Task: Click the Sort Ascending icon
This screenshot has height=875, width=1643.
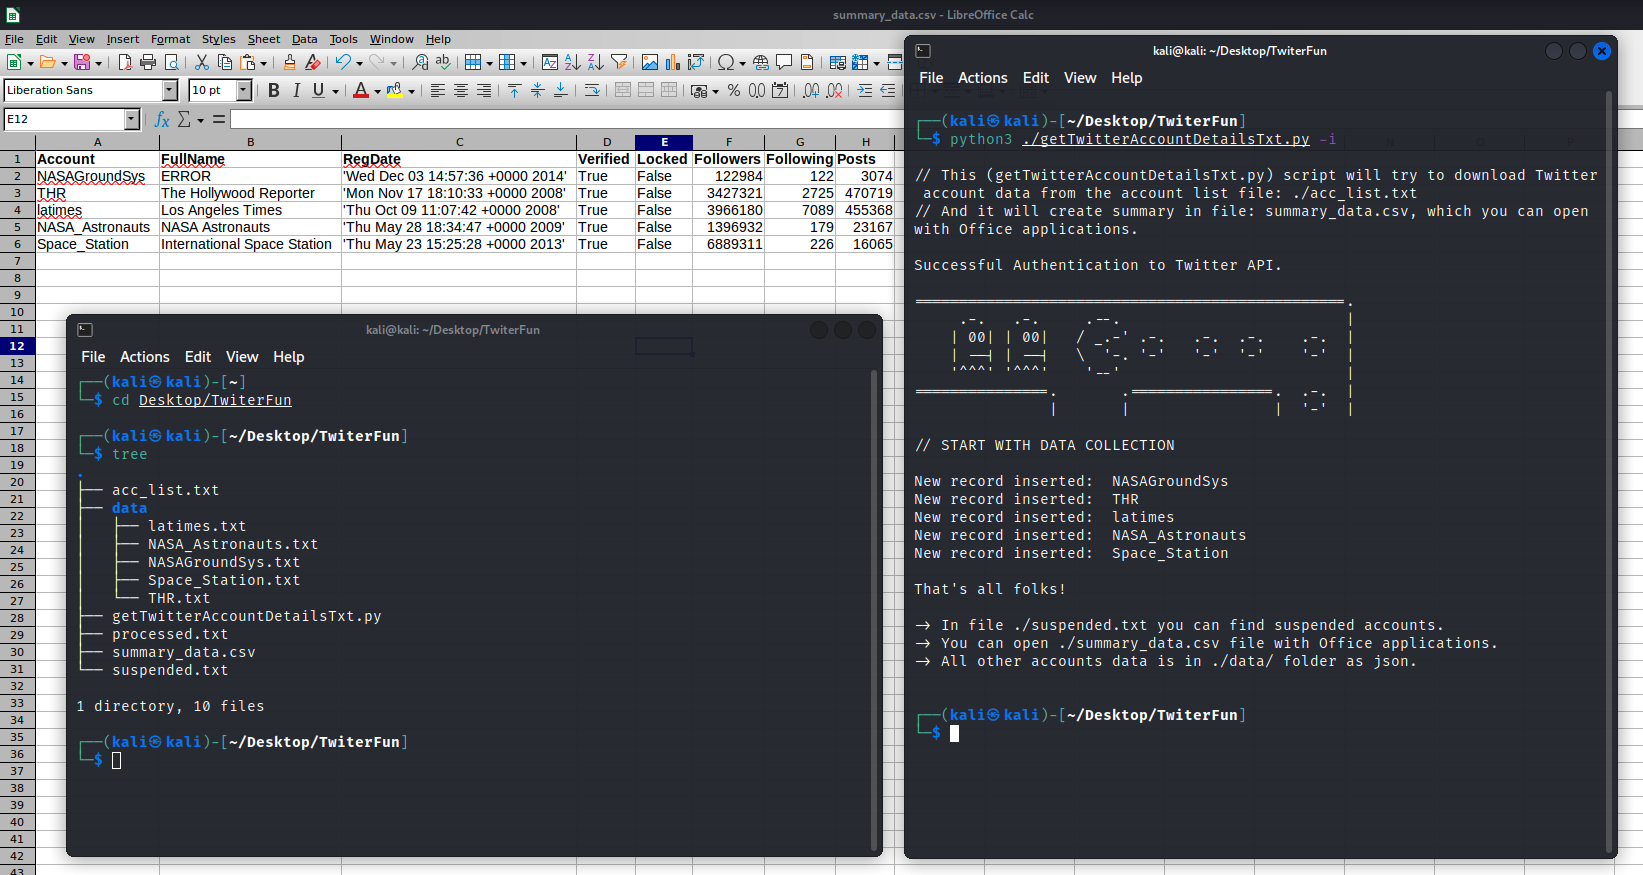Action: pos(572,62)
